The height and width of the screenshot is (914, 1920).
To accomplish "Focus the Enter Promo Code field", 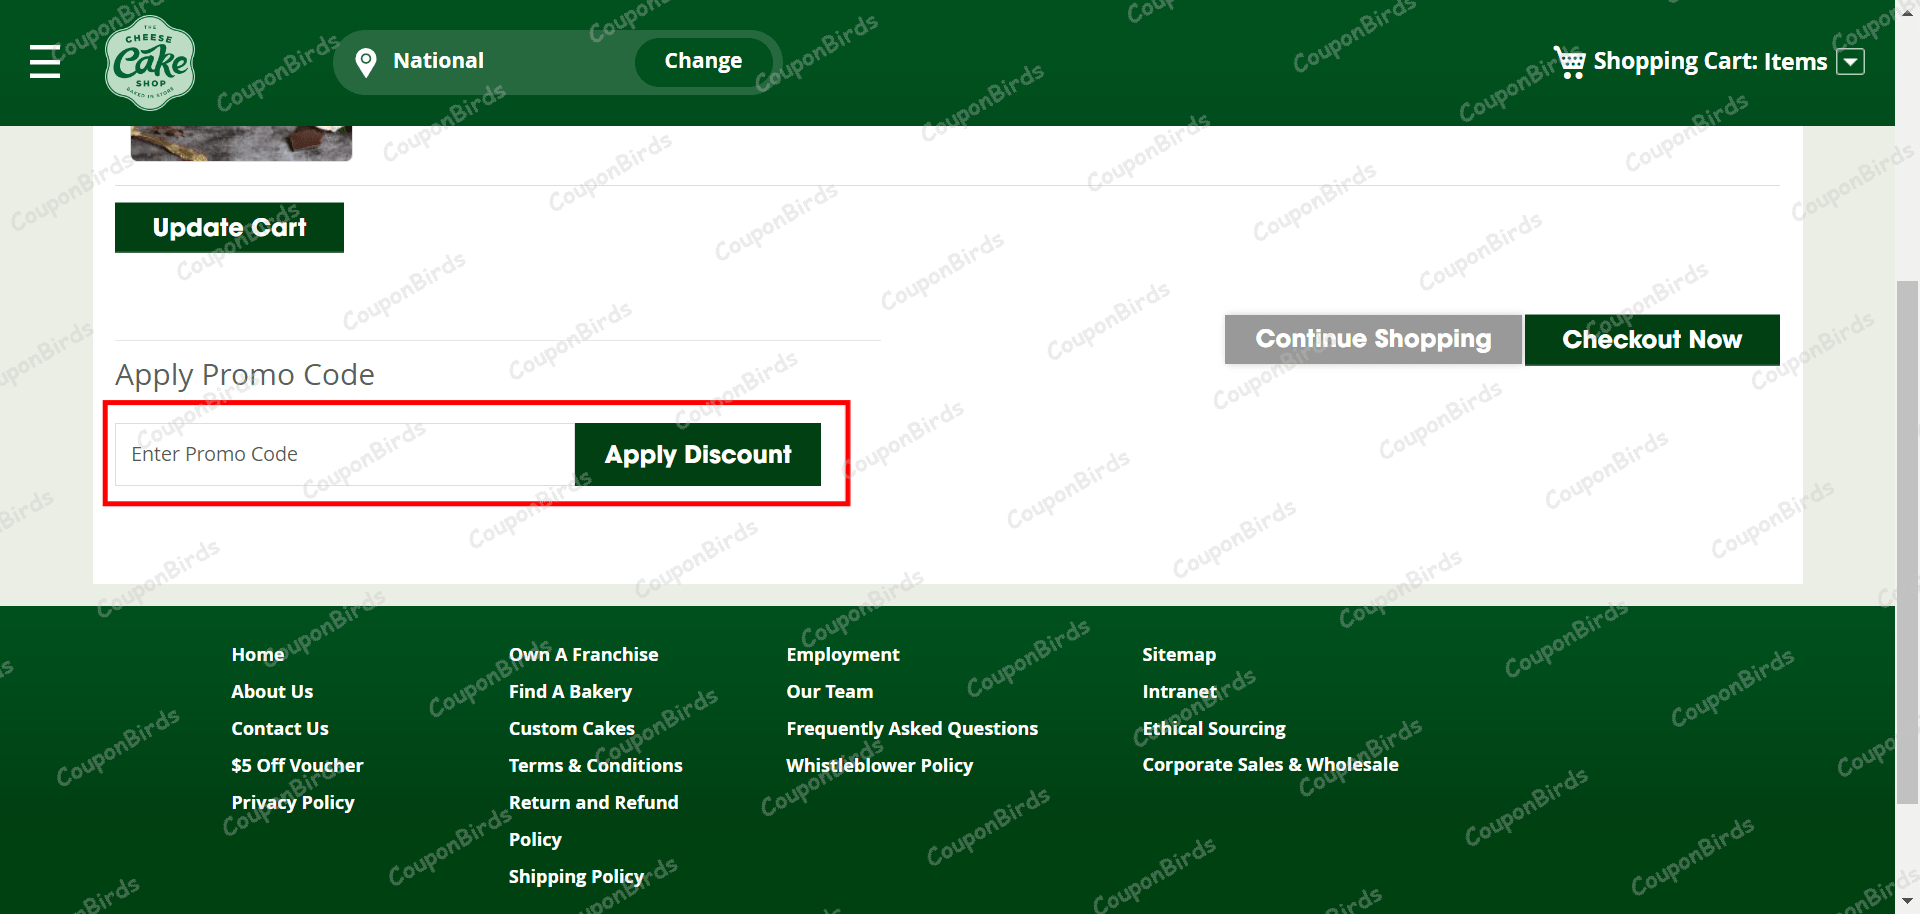I will [345, 455].
